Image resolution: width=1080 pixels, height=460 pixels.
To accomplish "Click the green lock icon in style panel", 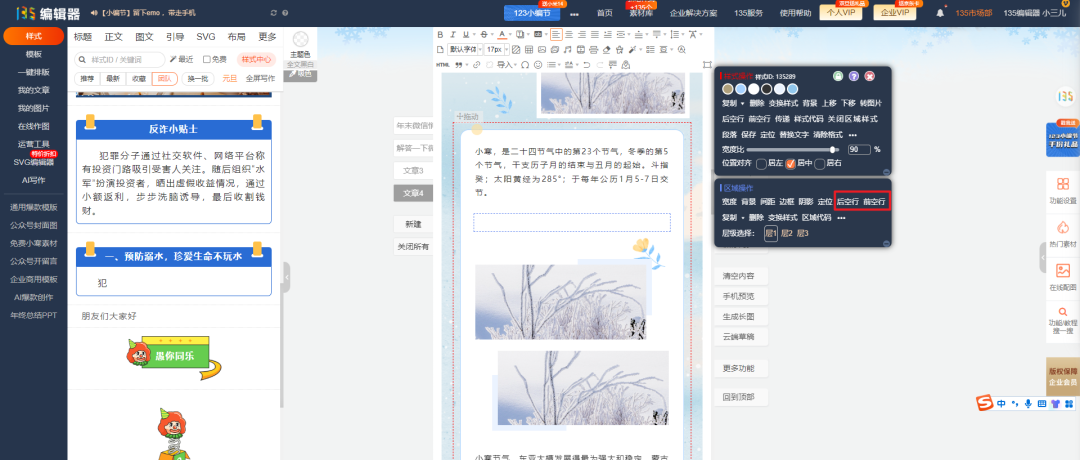I will point(838,76).
